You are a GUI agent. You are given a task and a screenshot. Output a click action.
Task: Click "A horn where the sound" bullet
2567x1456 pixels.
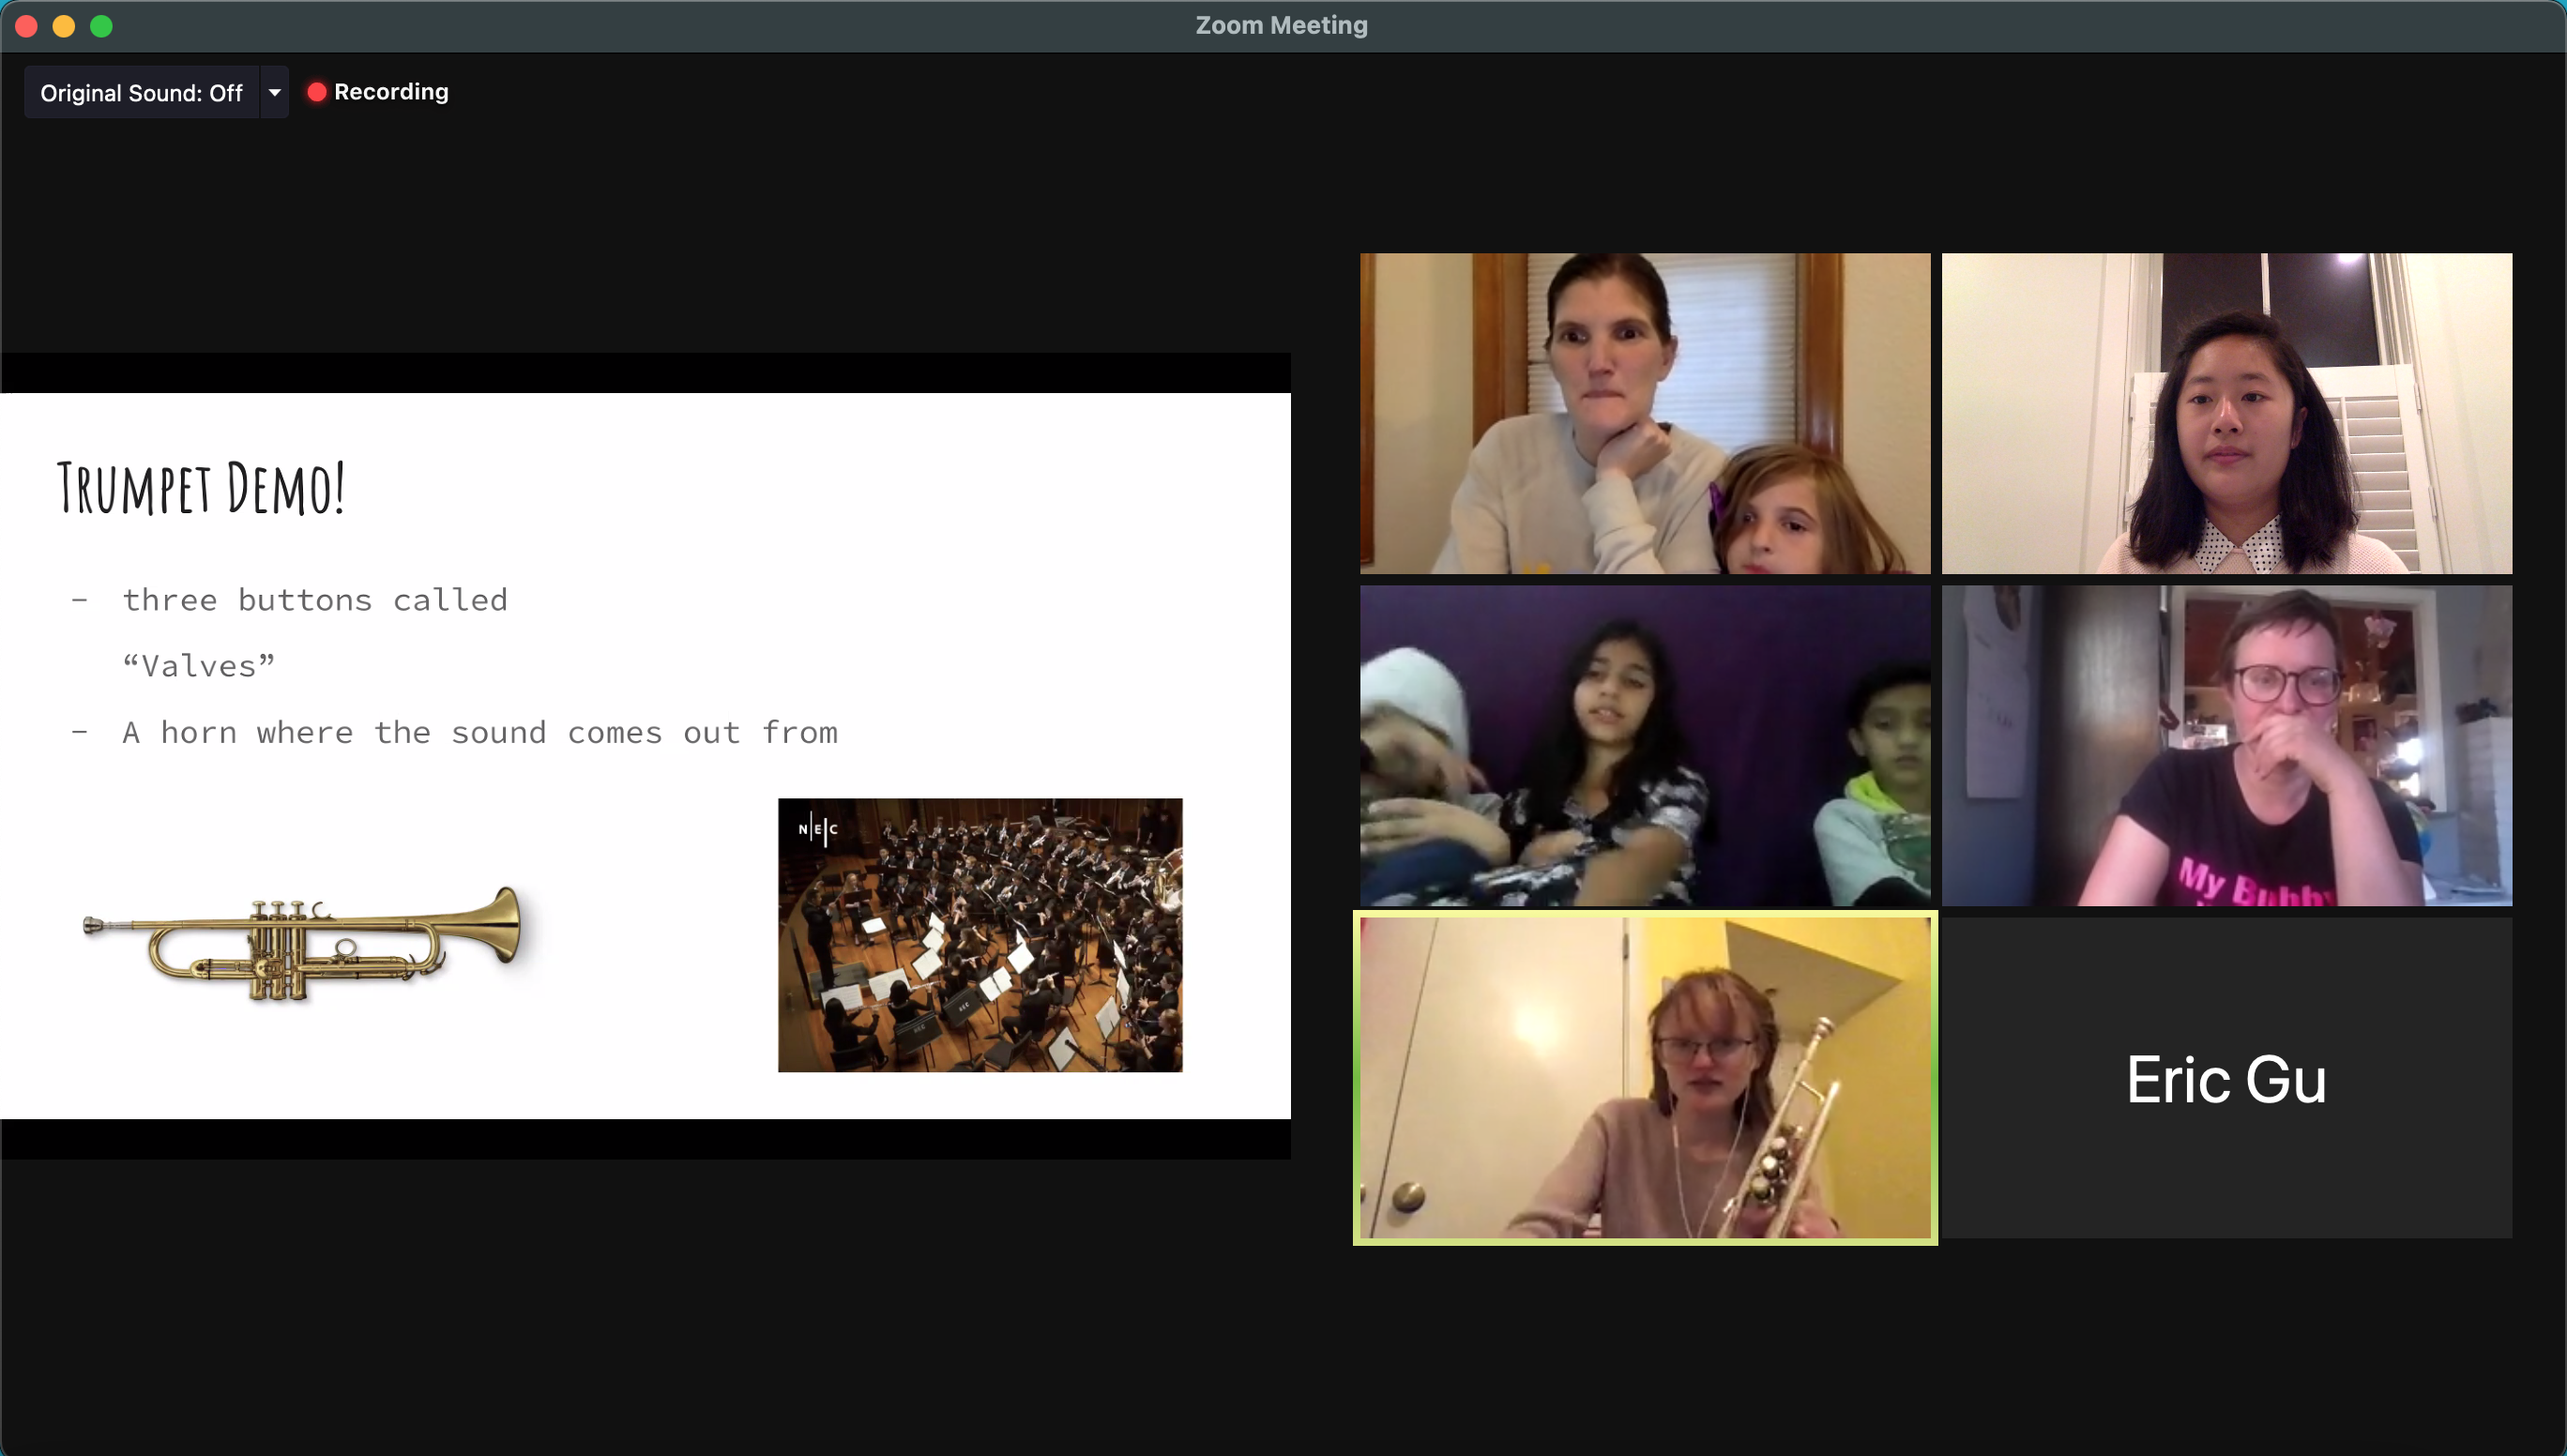click(479, 733)
